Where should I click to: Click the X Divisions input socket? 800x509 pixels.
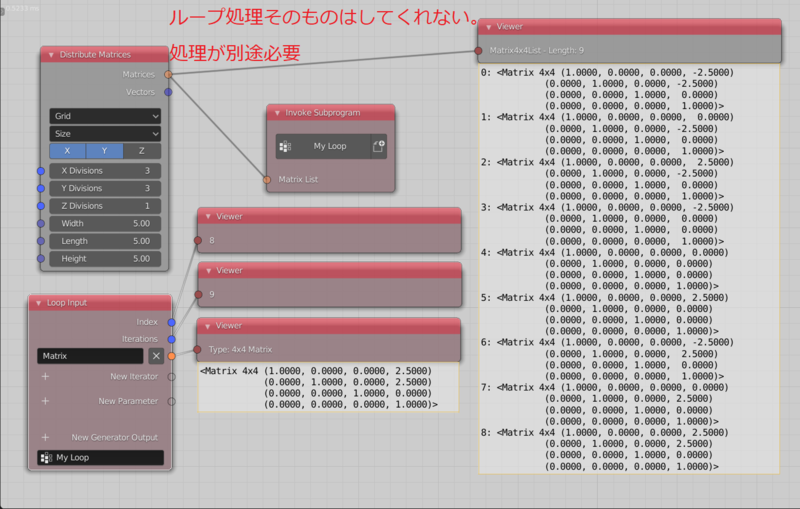(x=41, y=171)
